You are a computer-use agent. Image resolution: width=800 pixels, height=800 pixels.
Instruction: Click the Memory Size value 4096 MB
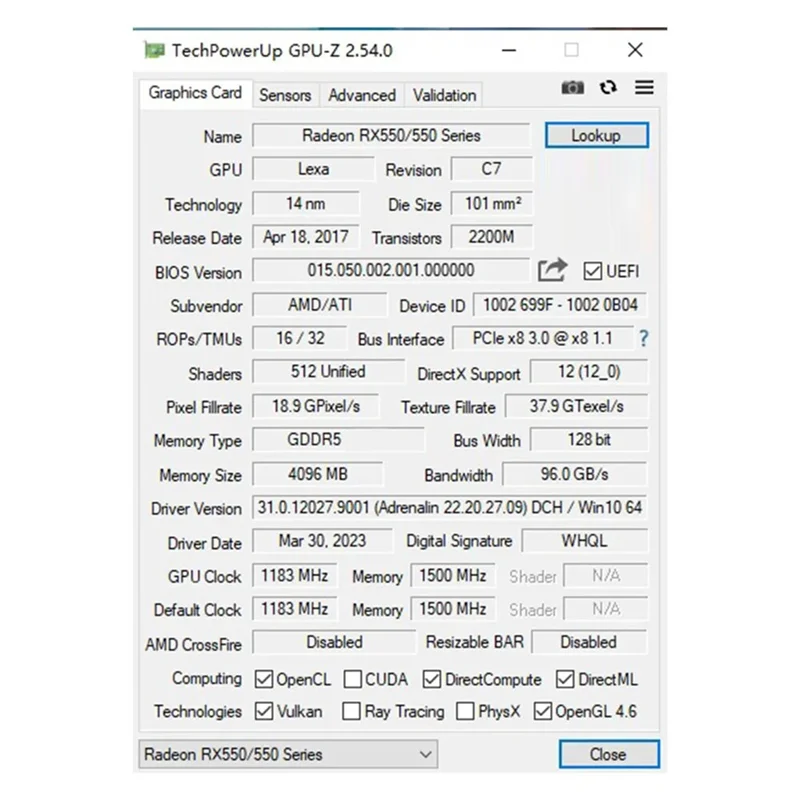(x=318, y=474)
